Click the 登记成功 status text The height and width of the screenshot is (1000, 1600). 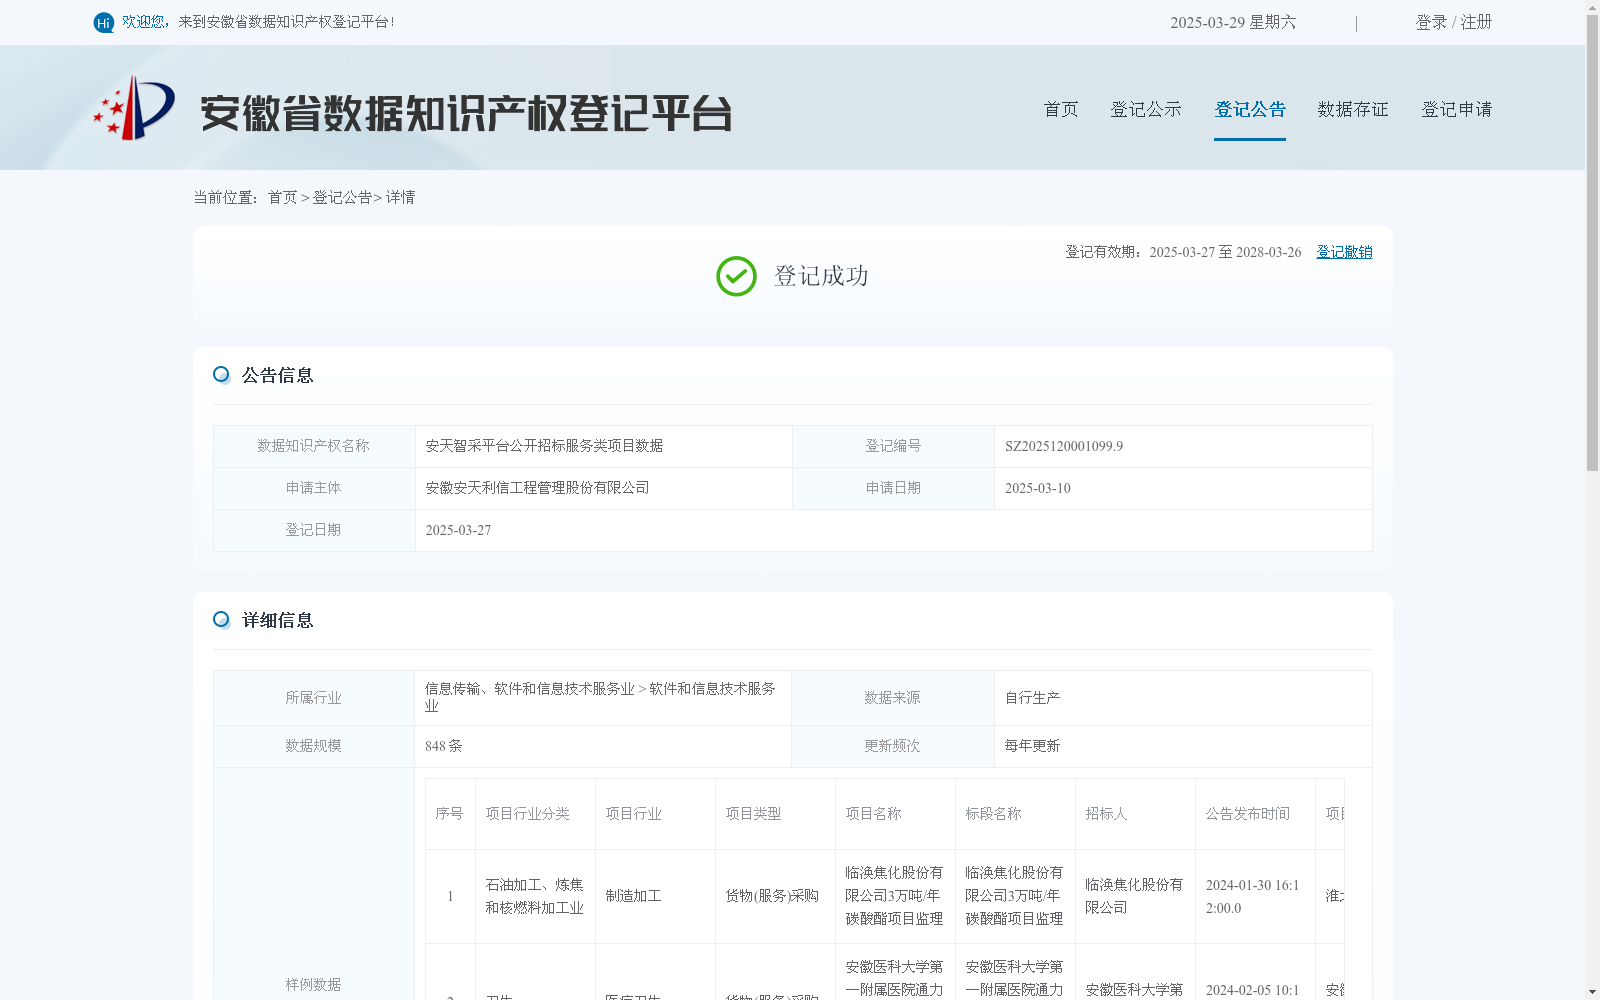pos(821,276)
